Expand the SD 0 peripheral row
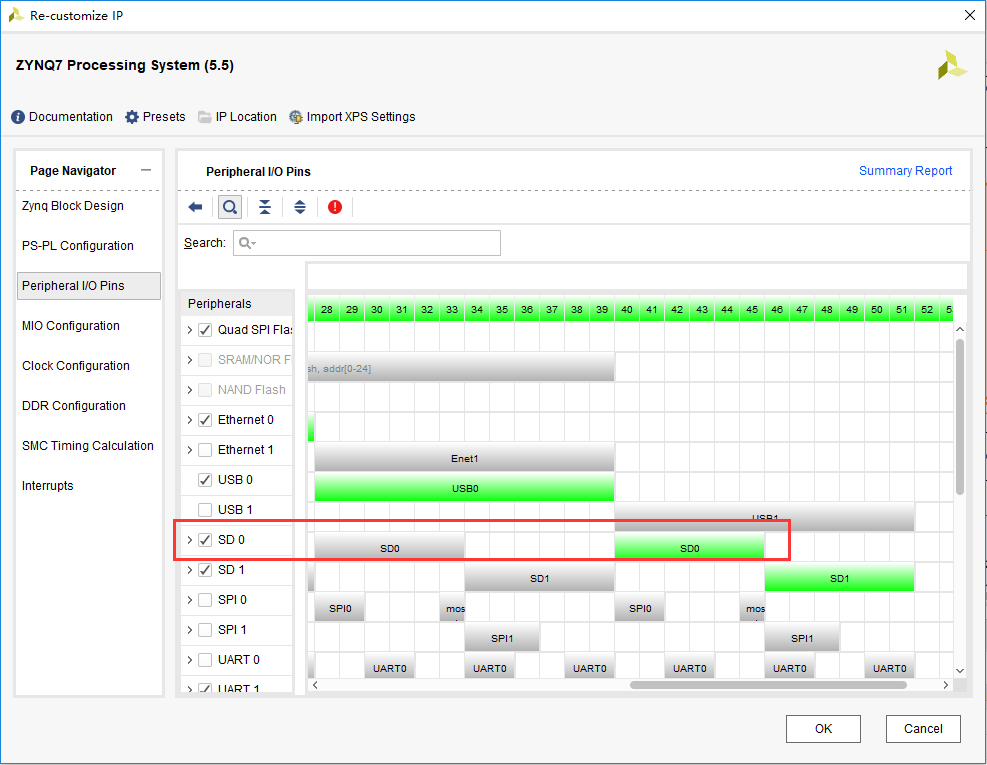Screen dimensions: 987x765 189,540
